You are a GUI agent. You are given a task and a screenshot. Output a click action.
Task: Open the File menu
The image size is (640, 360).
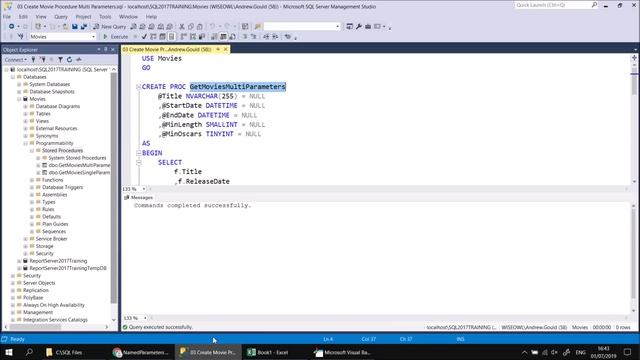pyautogui.click(x=7, y=17)
